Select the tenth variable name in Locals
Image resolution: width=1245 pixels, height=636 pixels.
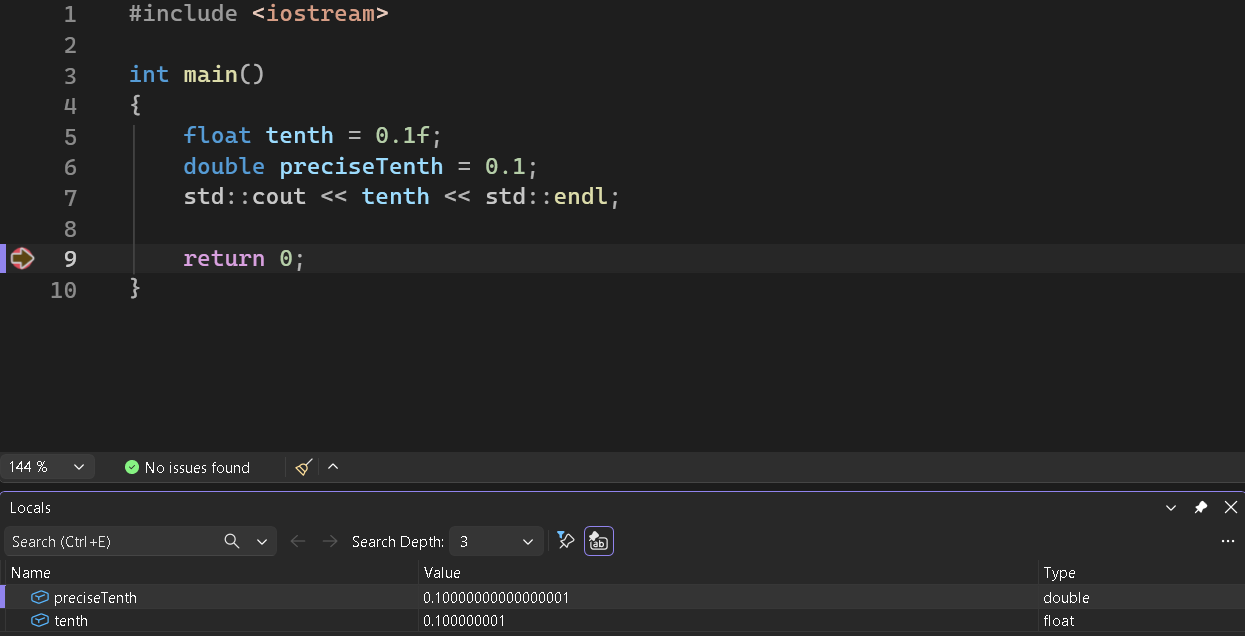71,621
